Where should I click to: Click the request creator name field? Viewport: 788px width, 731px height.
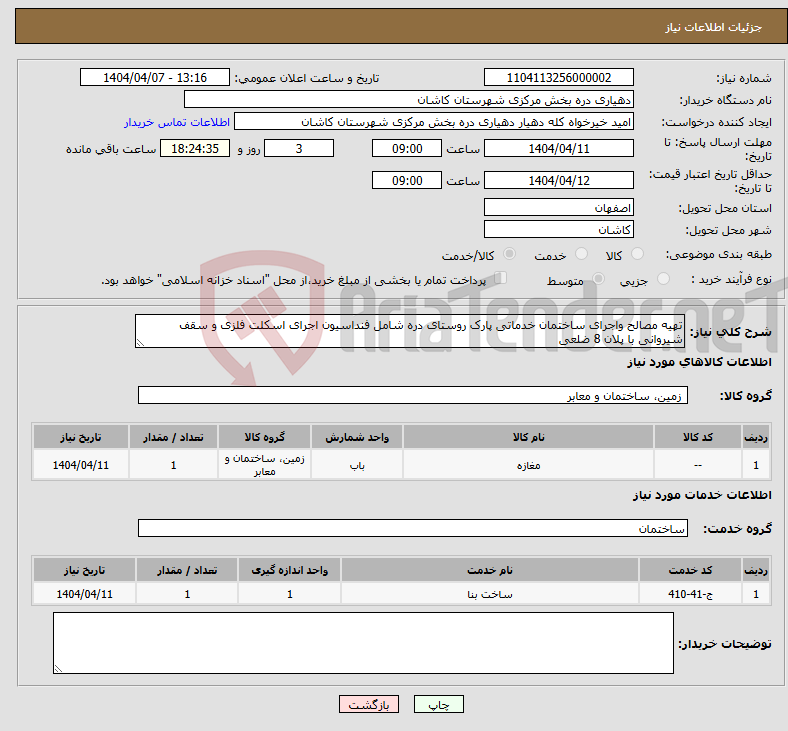[x=434, y=122]
